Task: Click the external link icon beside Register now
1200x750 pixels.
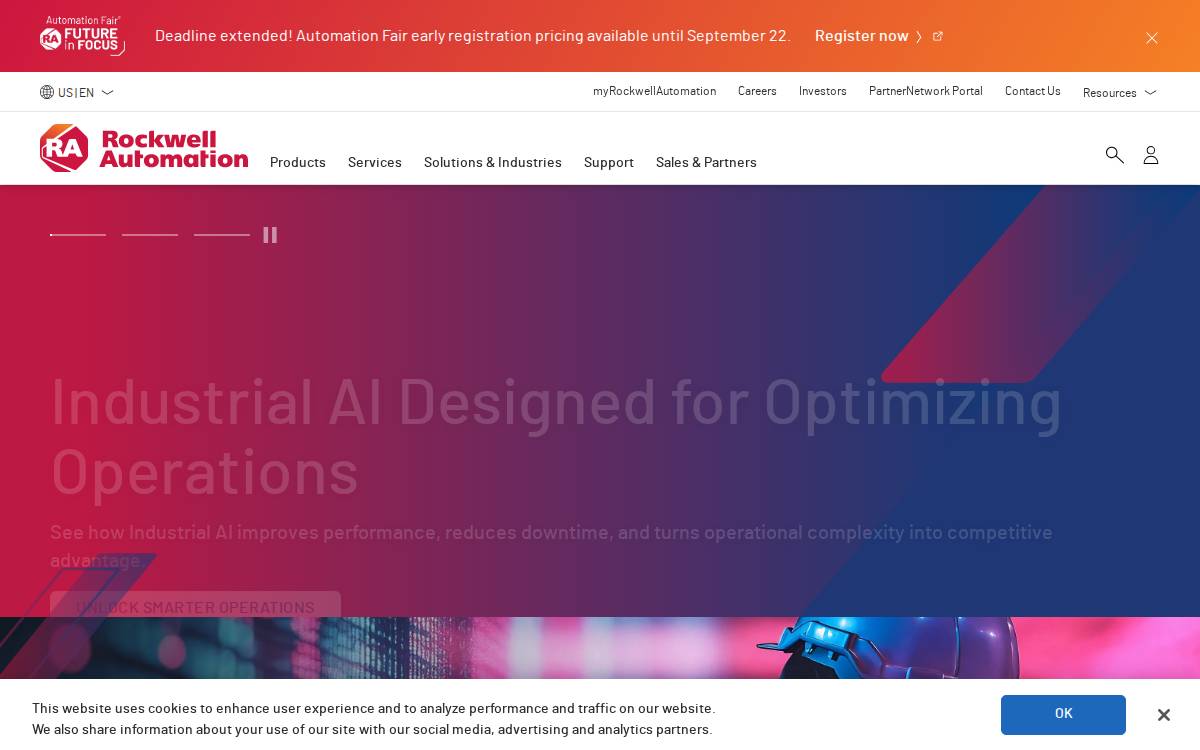Action: tap(937, 36)
